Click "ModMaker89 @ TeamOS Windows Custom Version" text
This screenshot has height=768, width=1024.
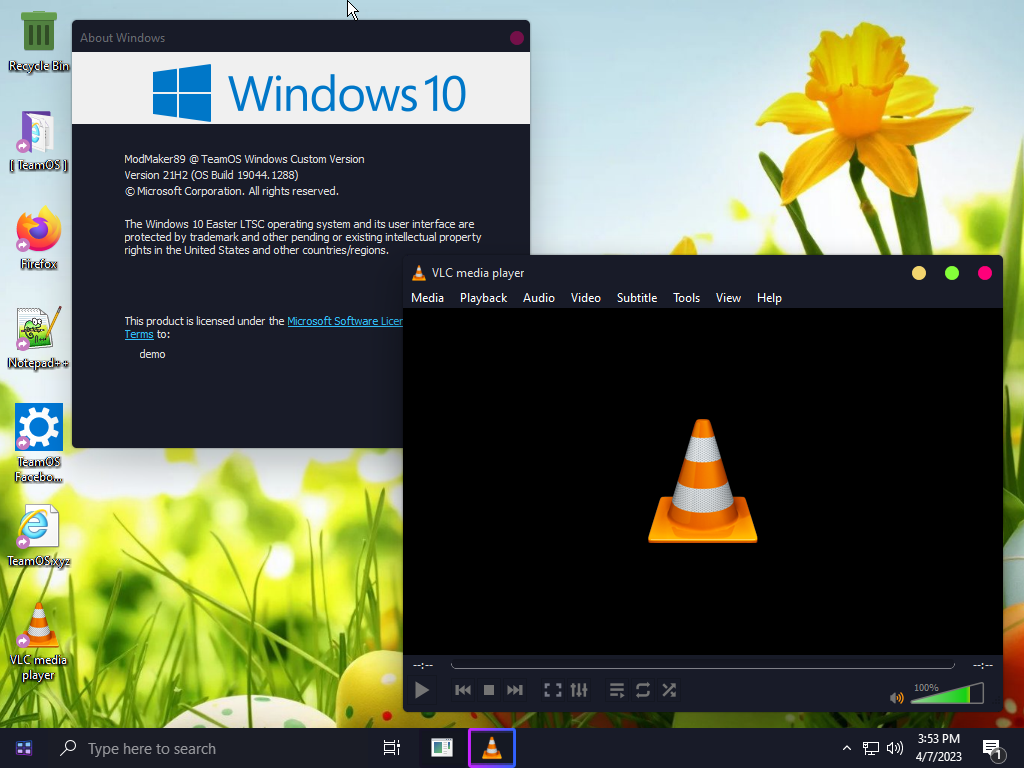tap(244, 159)
